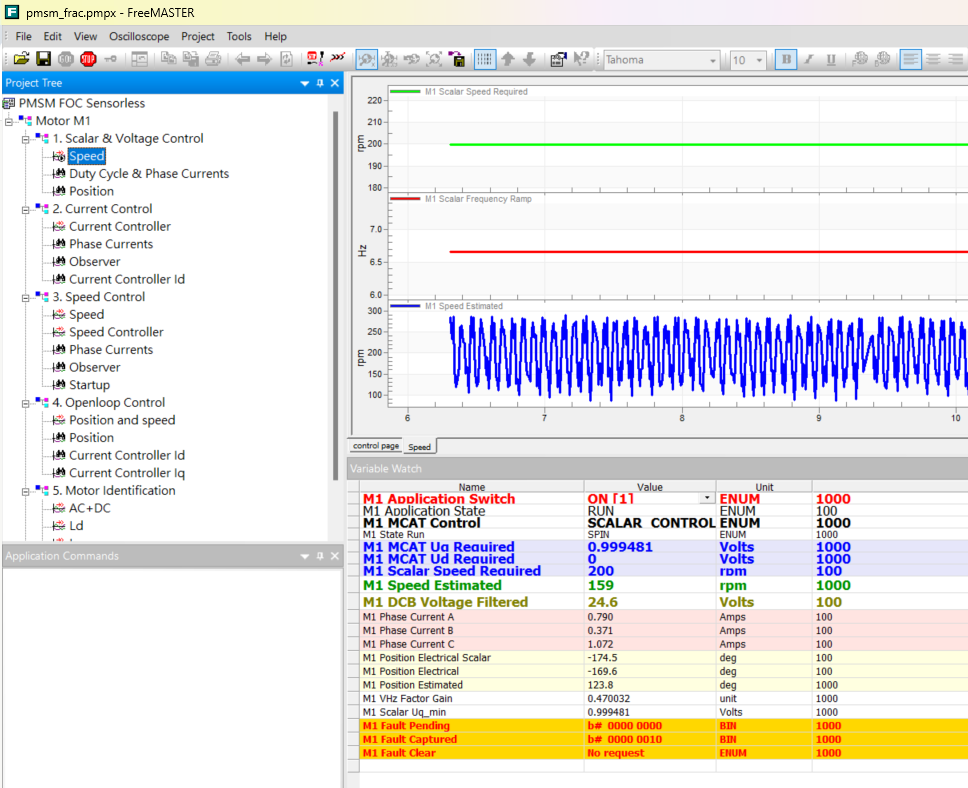Toggle Align Left text alignment

910,60
